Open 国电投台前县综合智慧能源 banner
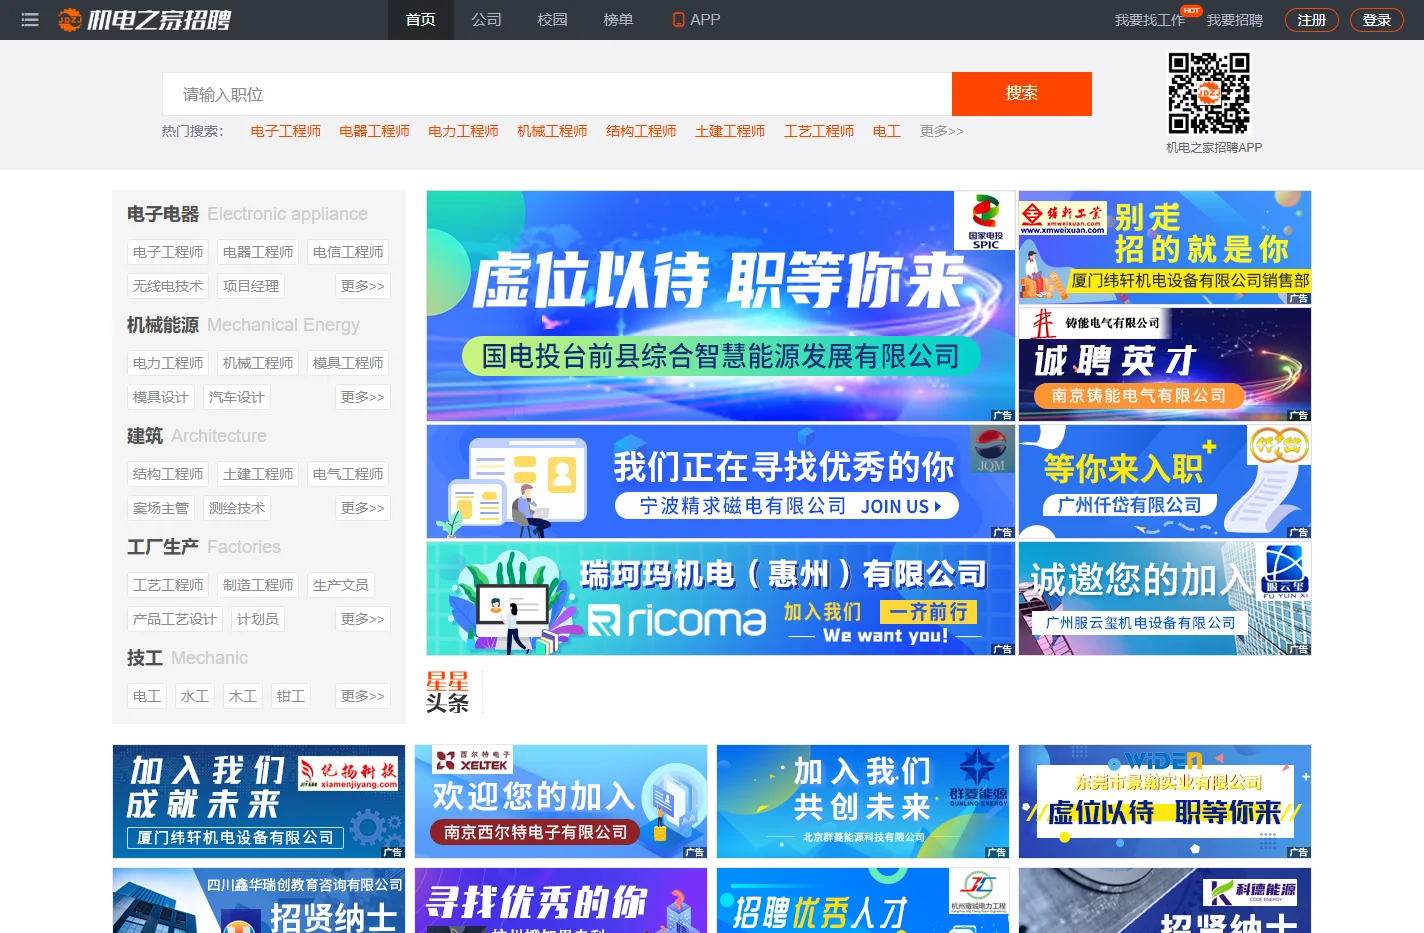Image resolution: width=1424 pixels, height=933 pixels. point(721,306)
